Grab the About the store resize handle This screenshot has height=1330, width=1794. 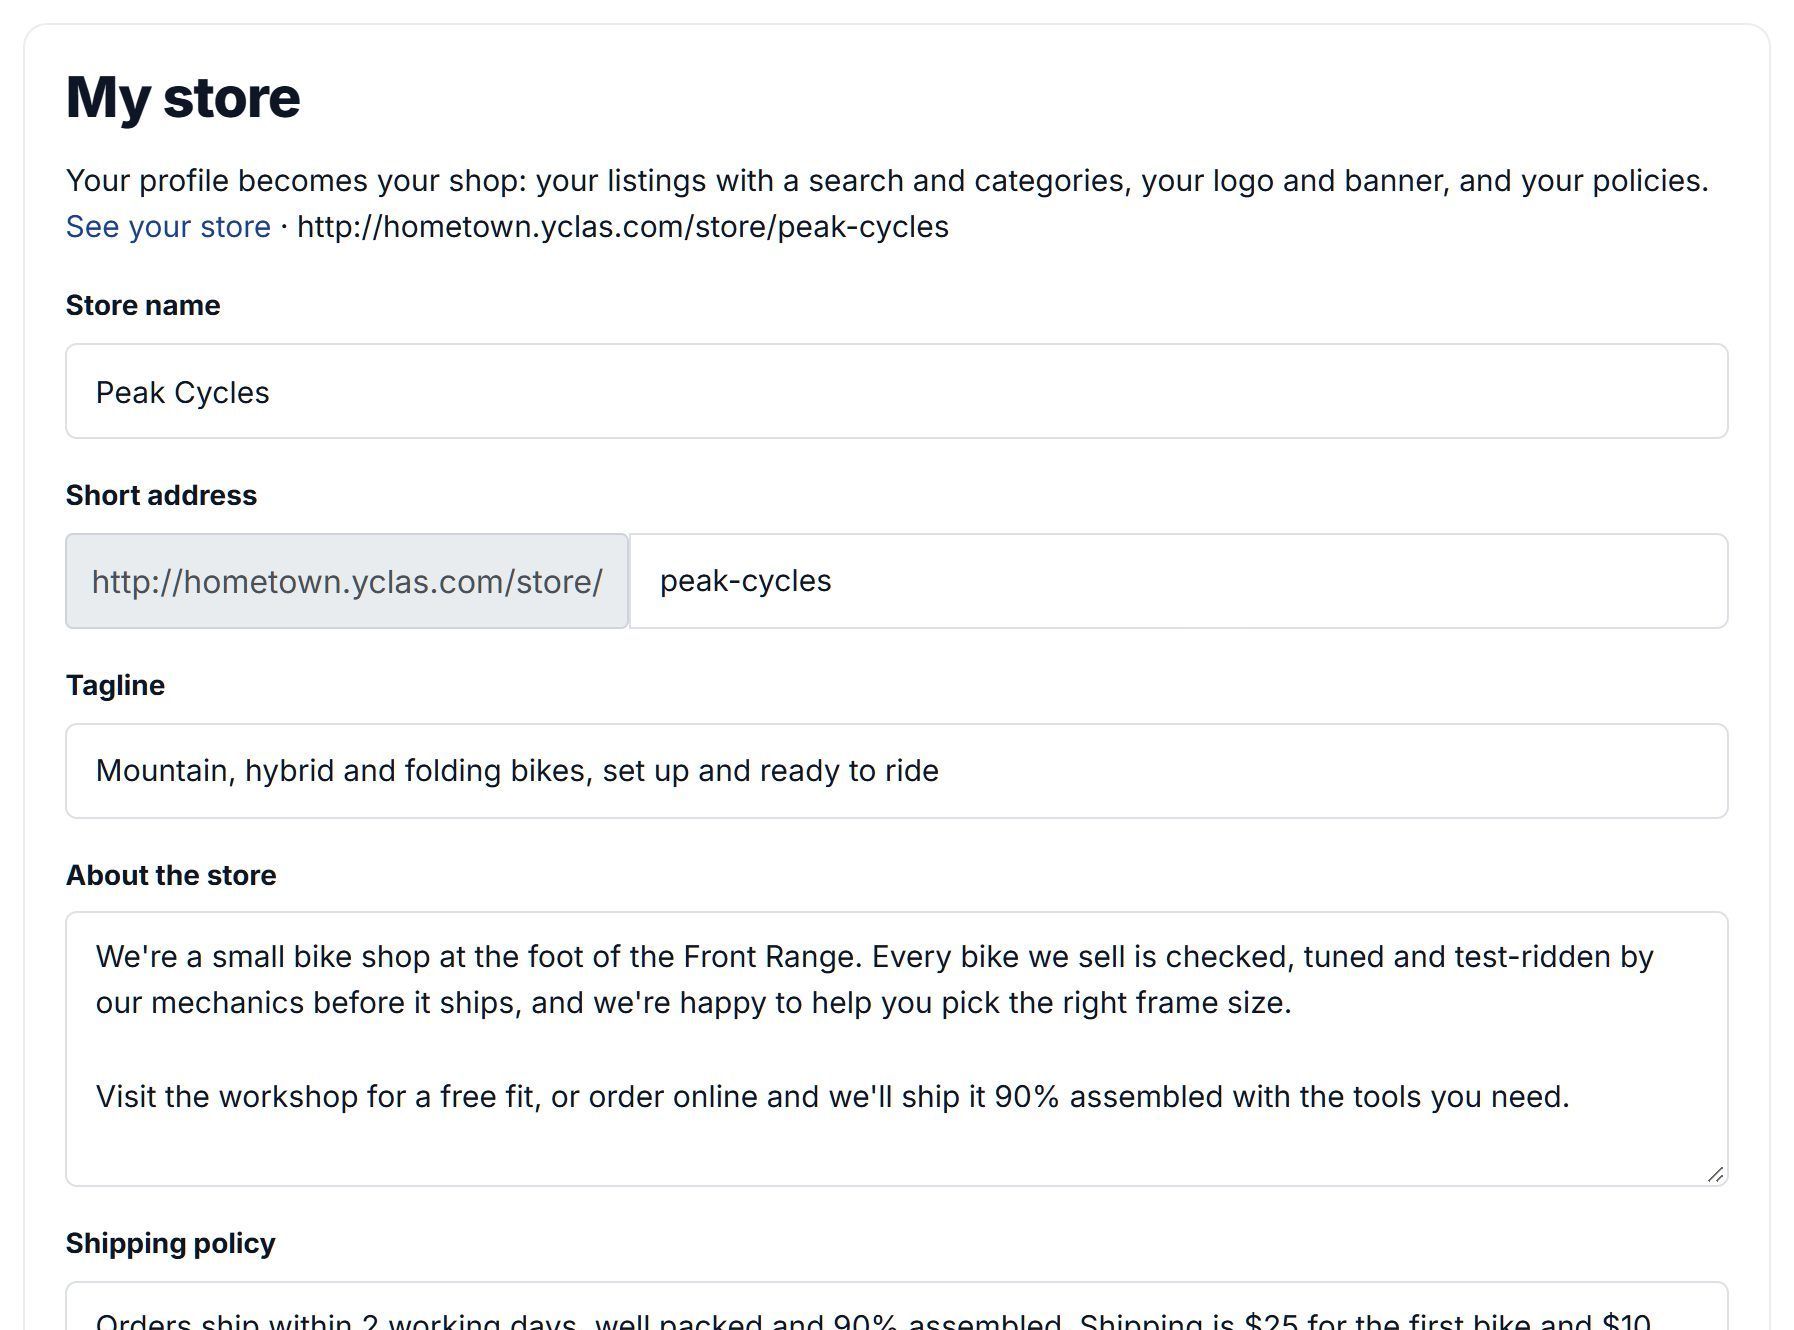pyautogui.click(x=1715, y=1174)
